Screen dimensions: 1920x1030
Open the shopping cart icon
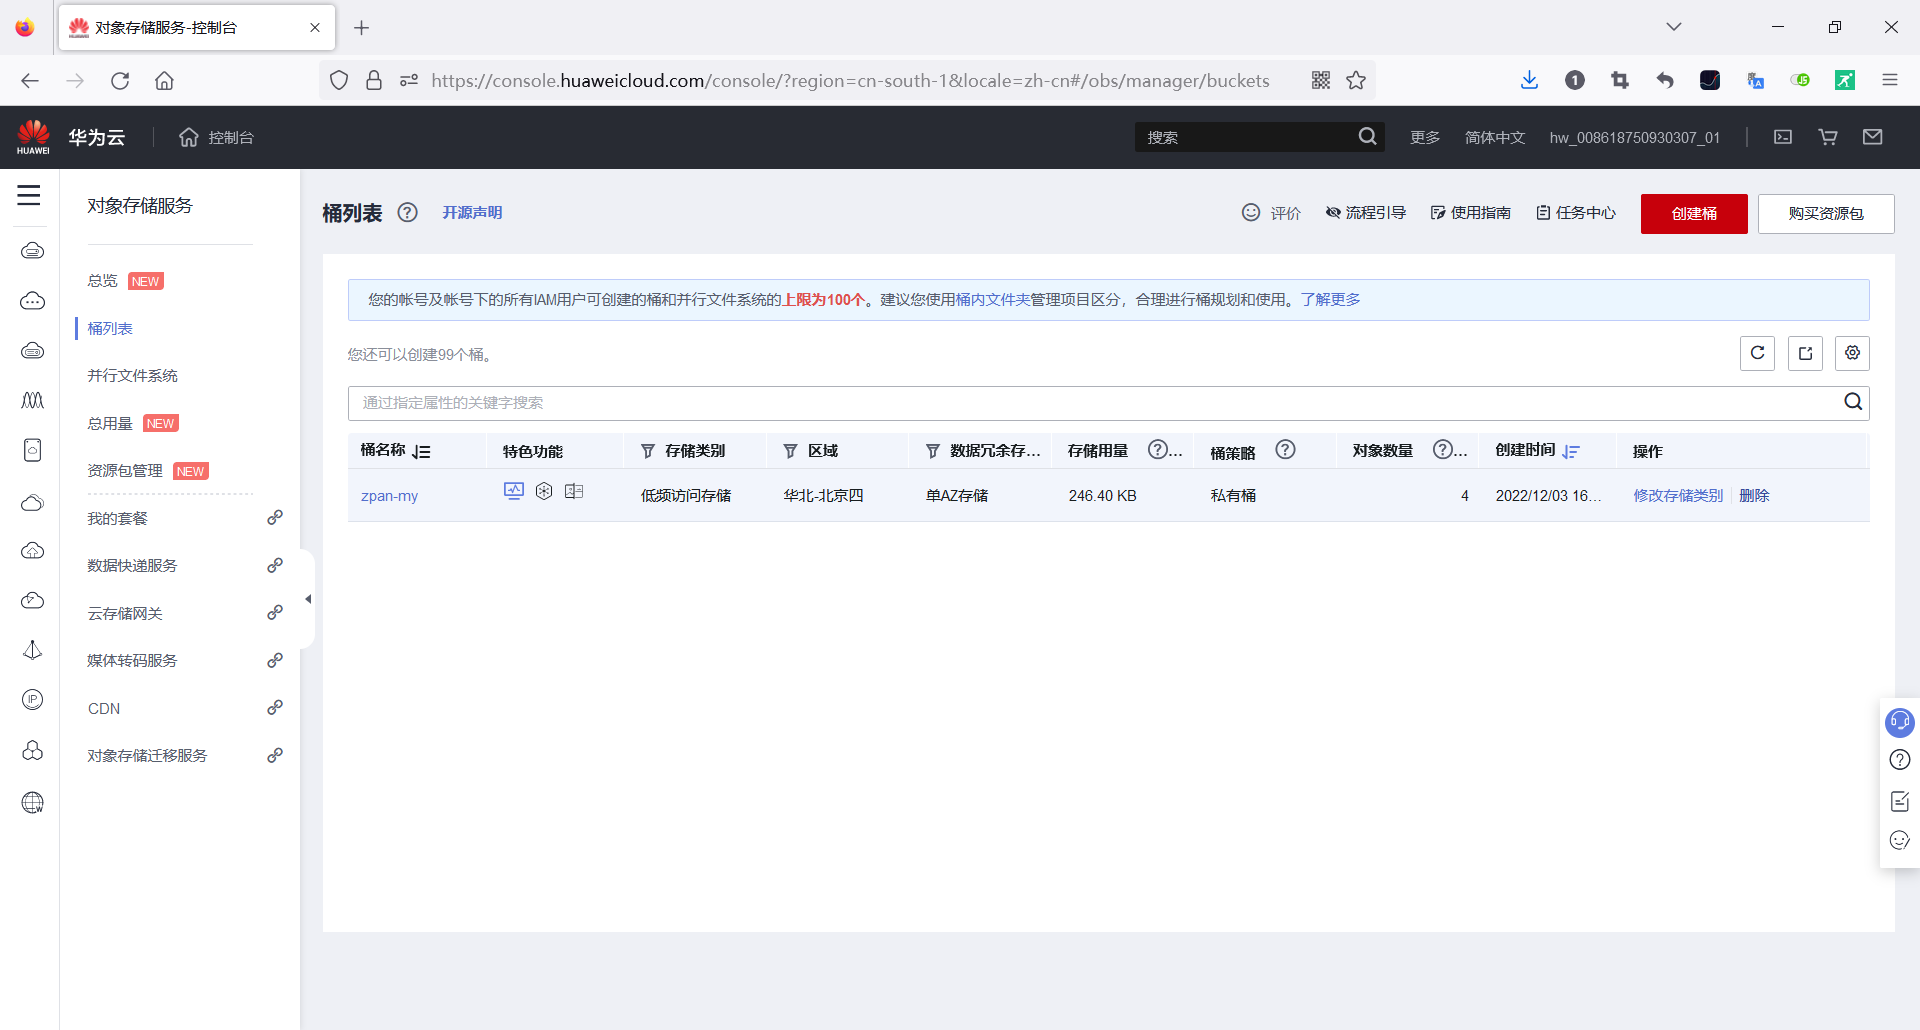(x=1828, y=137)
